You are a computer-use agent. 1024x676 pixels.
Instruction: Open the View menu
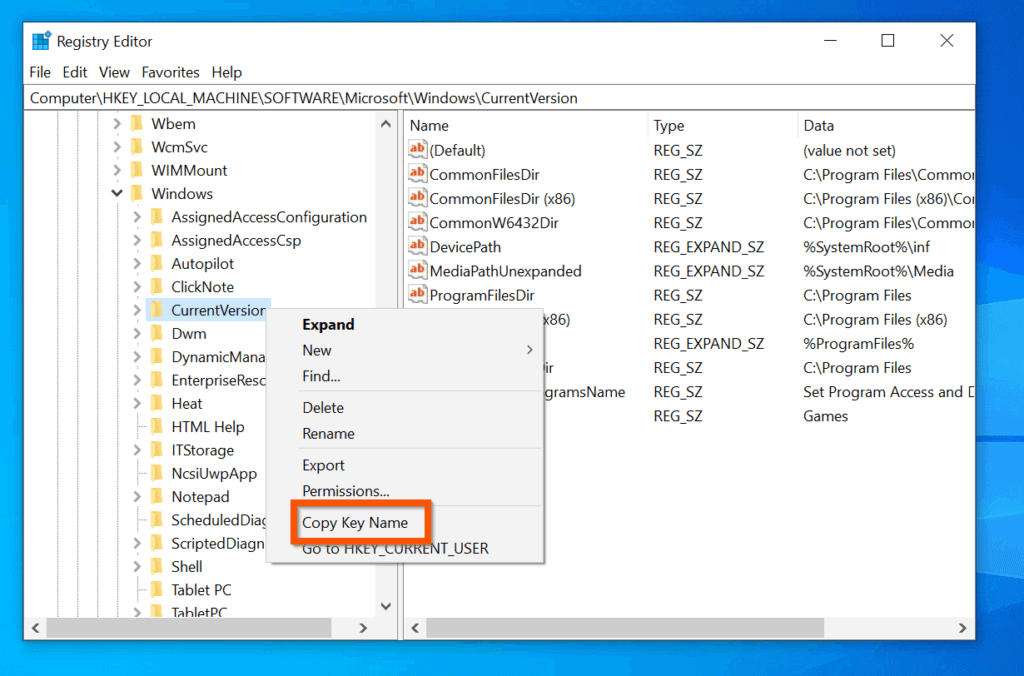pyautogui.click(x=114, y=72)
